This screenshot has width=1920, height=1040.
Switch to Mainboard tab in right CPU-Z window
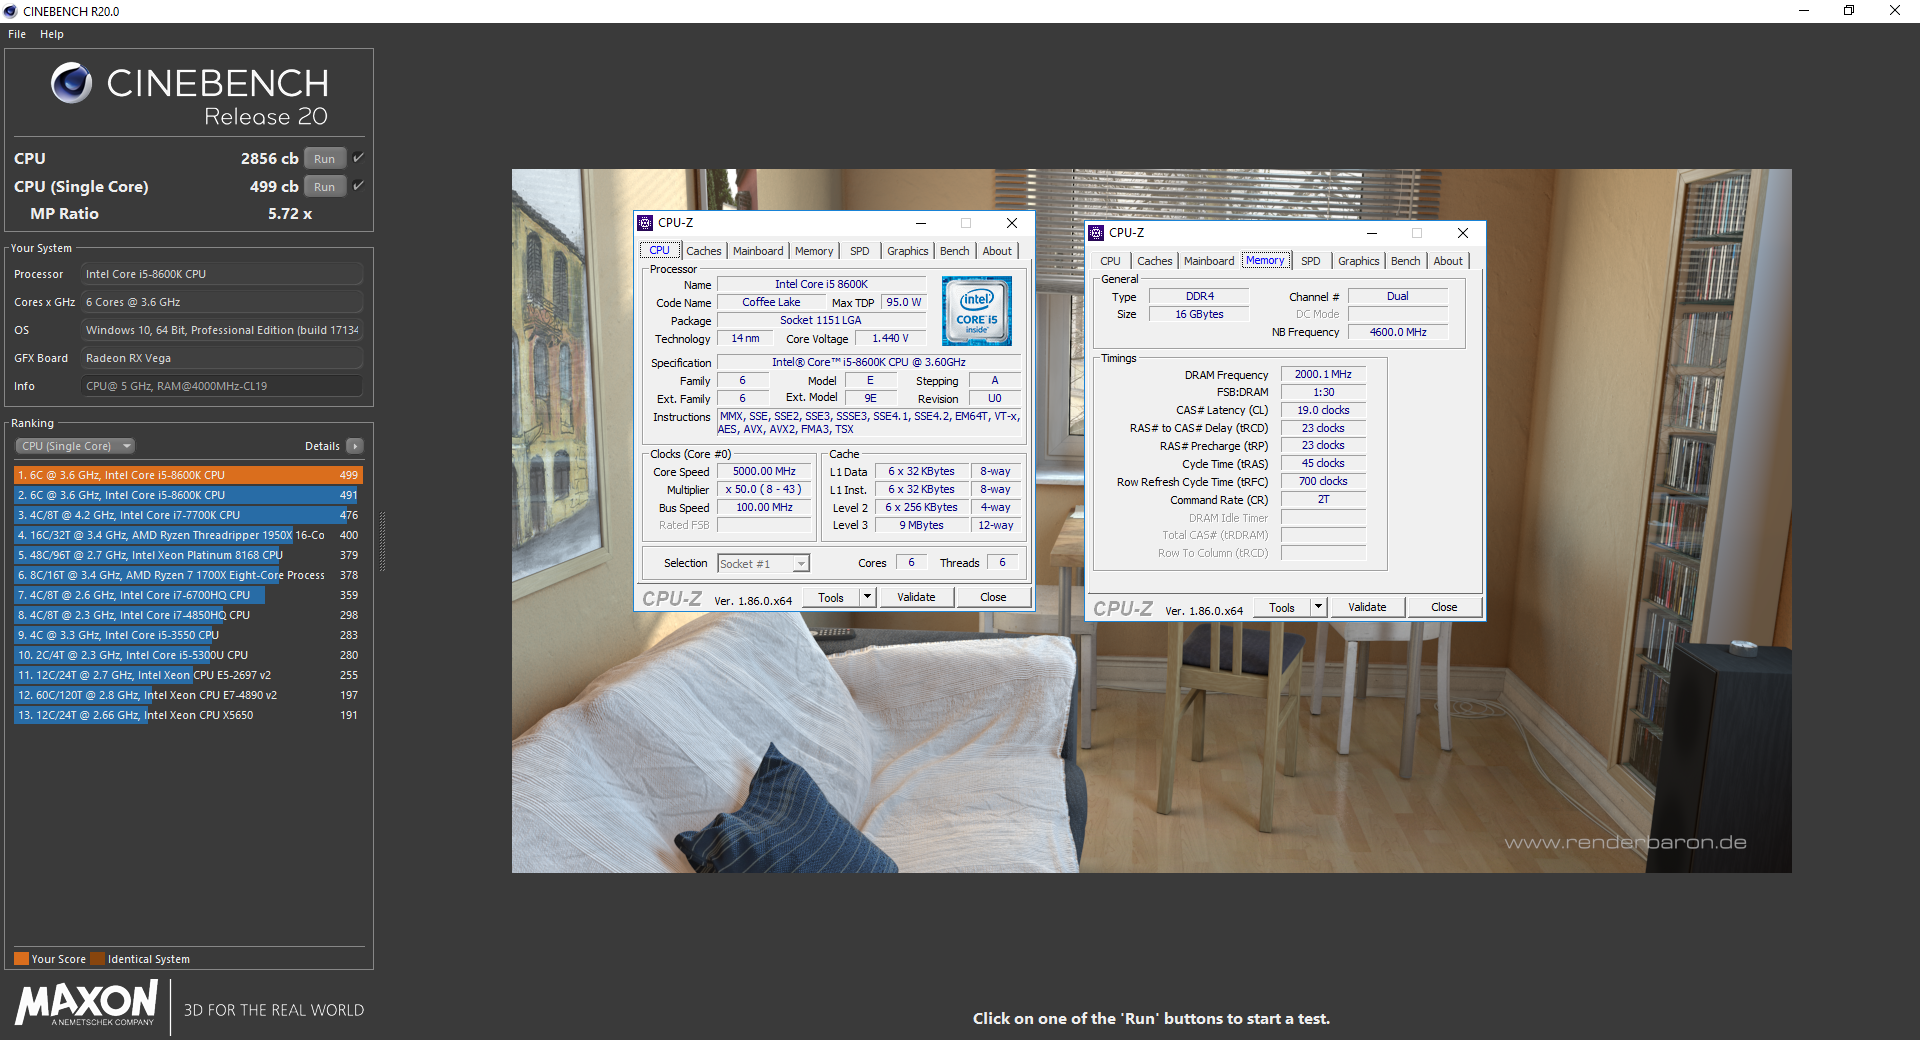[x=1209, y=261]
